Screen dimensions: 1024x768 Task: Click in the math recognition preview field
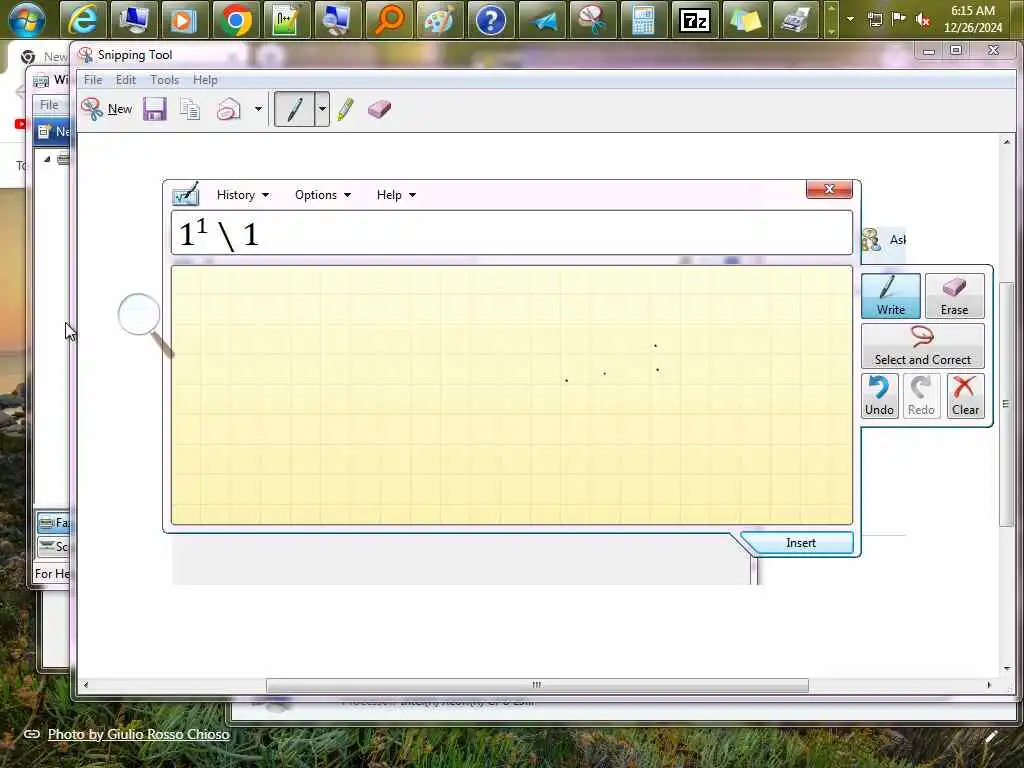point(512,232)
